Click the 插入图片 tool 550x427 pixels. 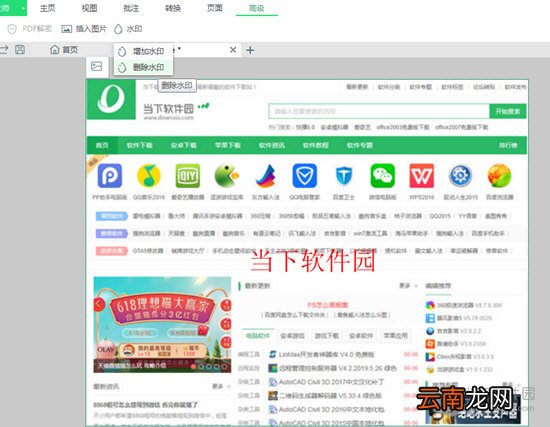tap(84, 29)
